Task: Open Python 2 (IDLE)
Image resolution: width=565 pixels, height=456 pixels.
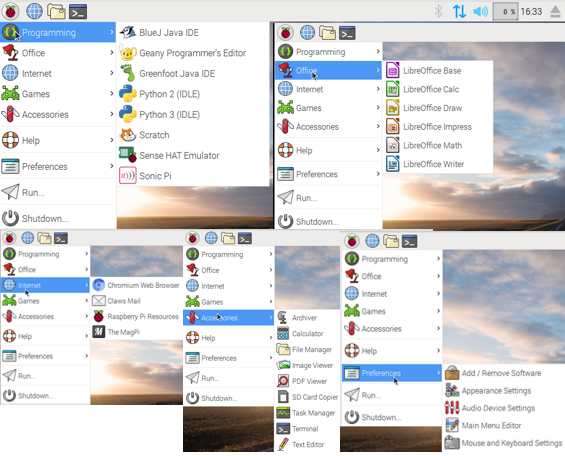Action: click(193, 94)
